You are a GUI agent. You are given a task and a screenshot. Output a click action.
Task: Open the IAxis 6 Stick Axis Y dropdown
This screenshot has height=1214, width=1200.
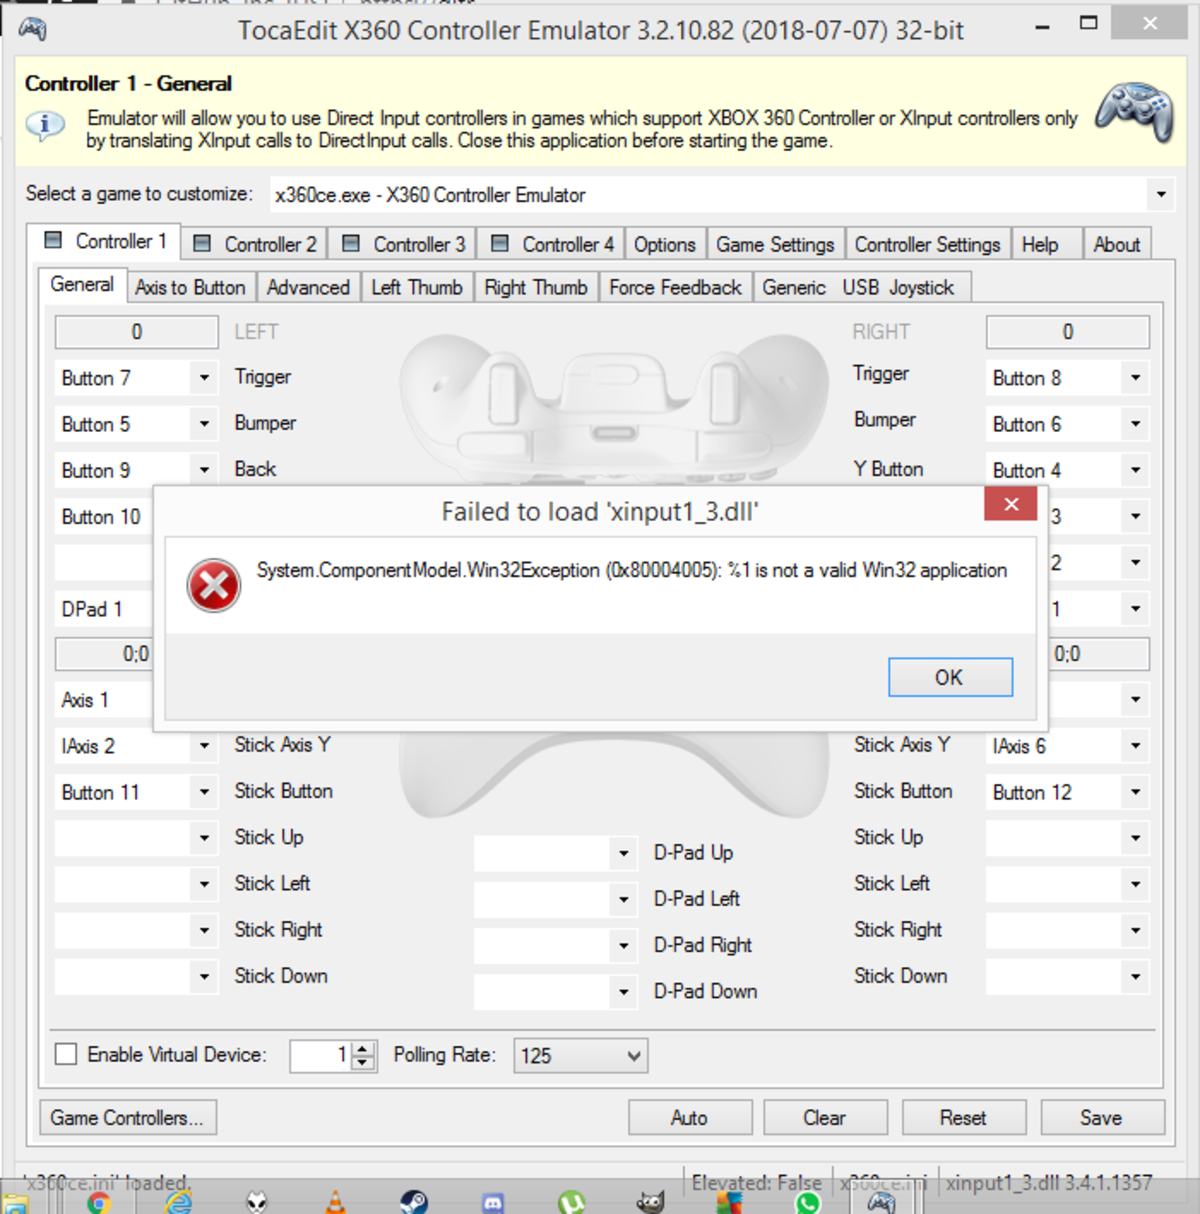pyautogui.click(x=1136, y=746)
